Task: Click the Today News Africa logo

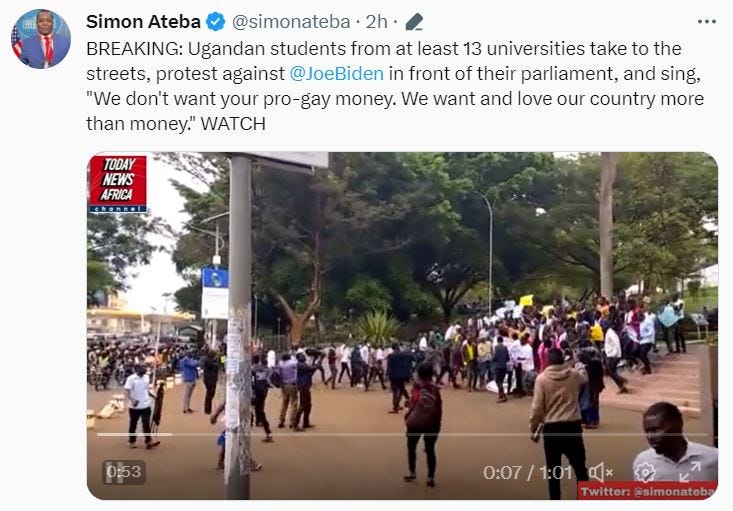Action: [117, 184]
